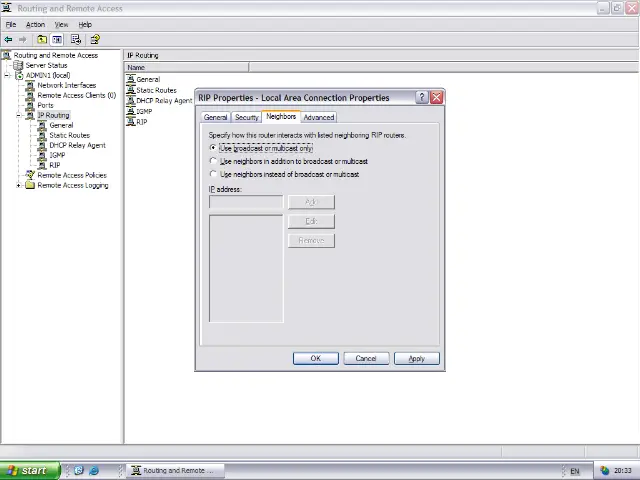This screenshot has height=480, width=640.
Task: Click the Internet Explorer quick launch icon
Action: [94, 471]
